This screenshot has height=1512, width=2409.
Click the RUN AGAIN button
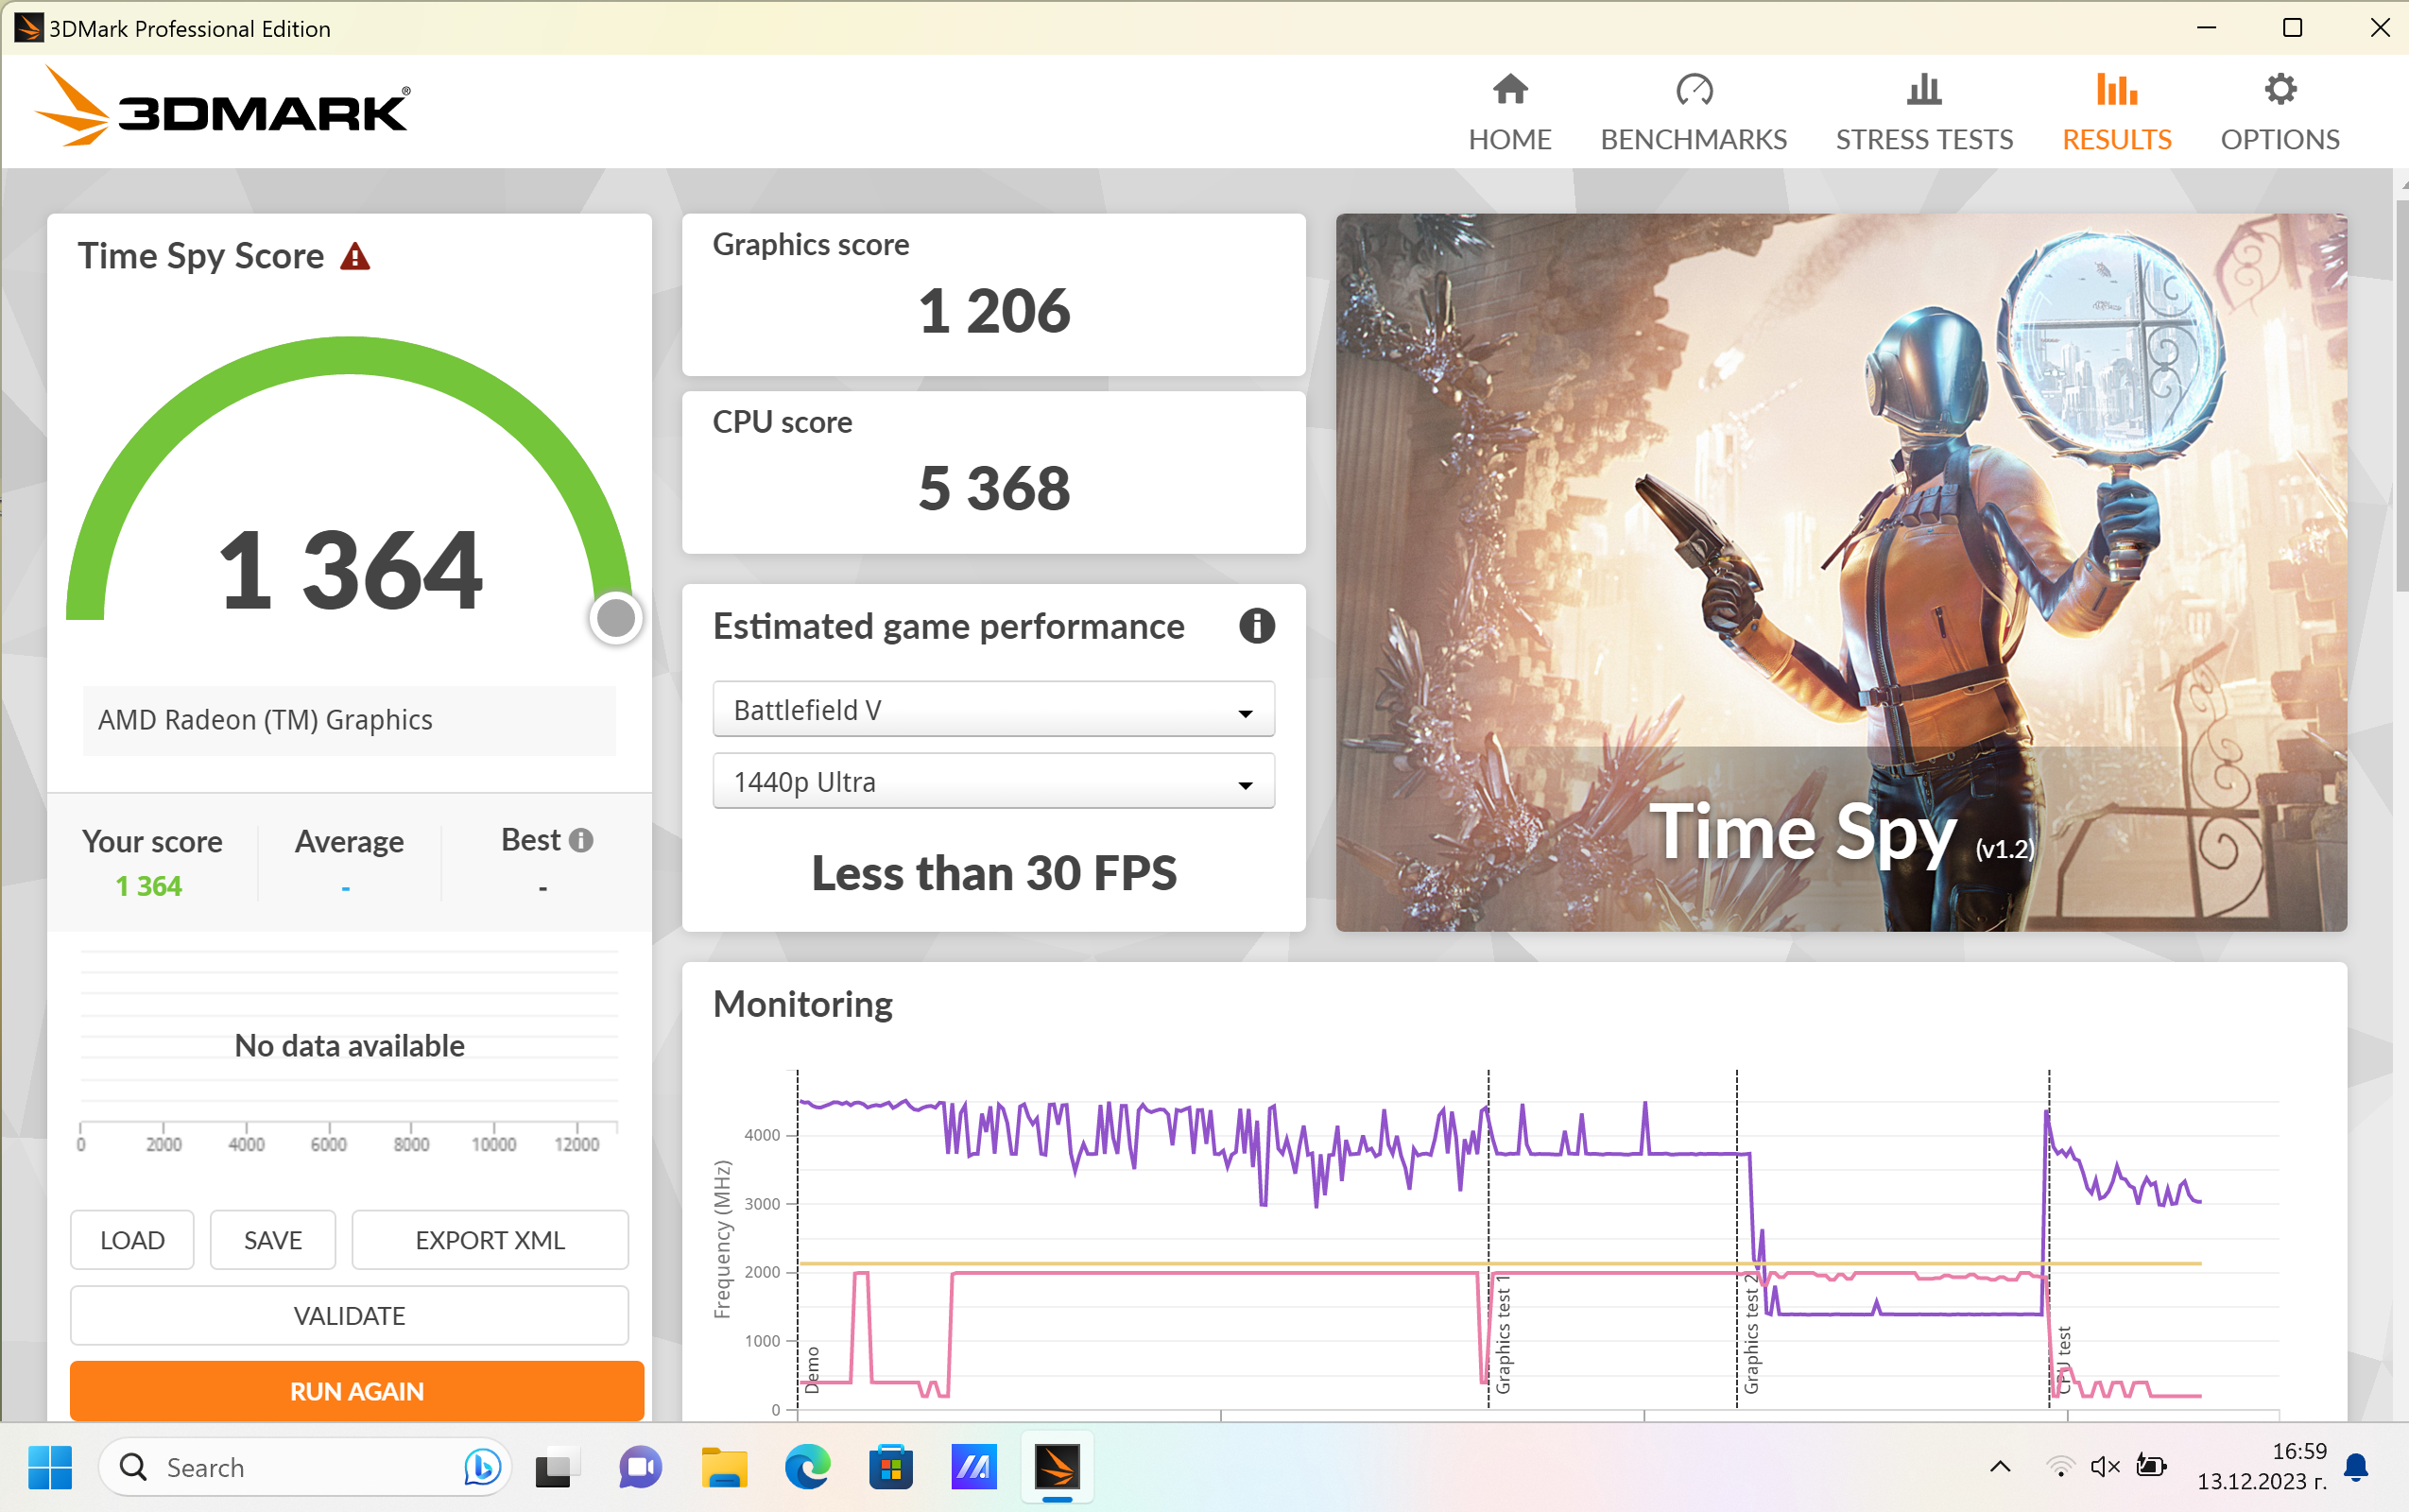[357, 1391]
